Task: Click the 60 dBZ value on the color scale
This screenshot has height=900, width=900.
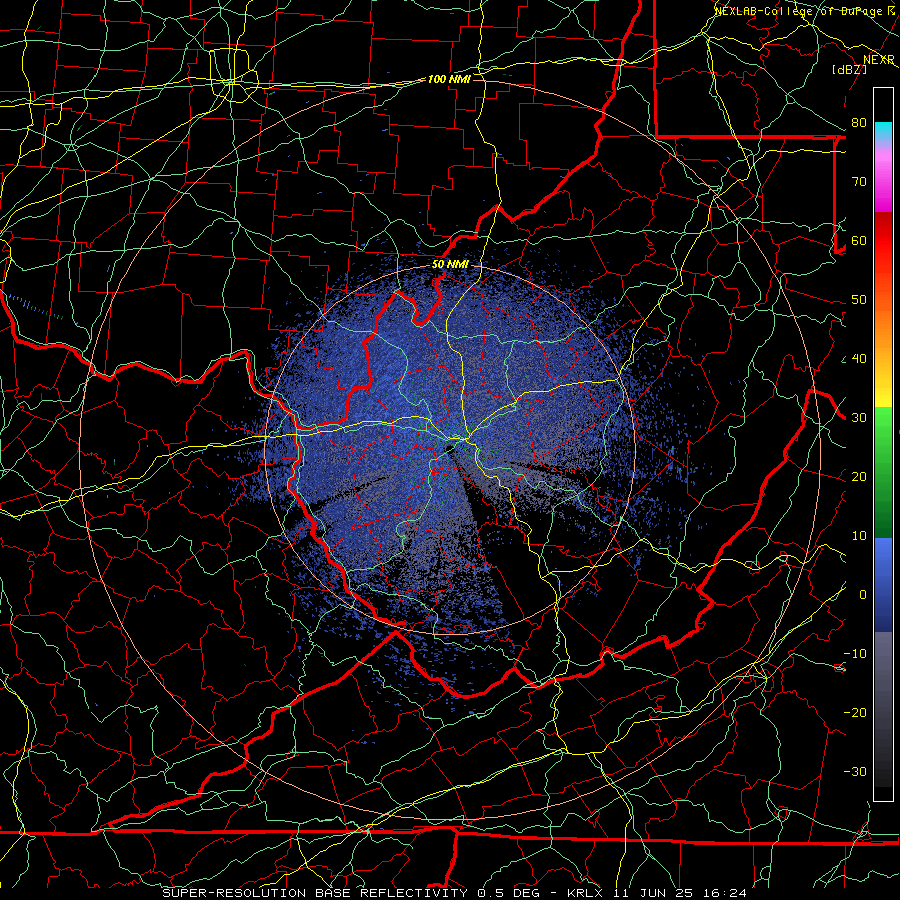Action: click(859, 241)
